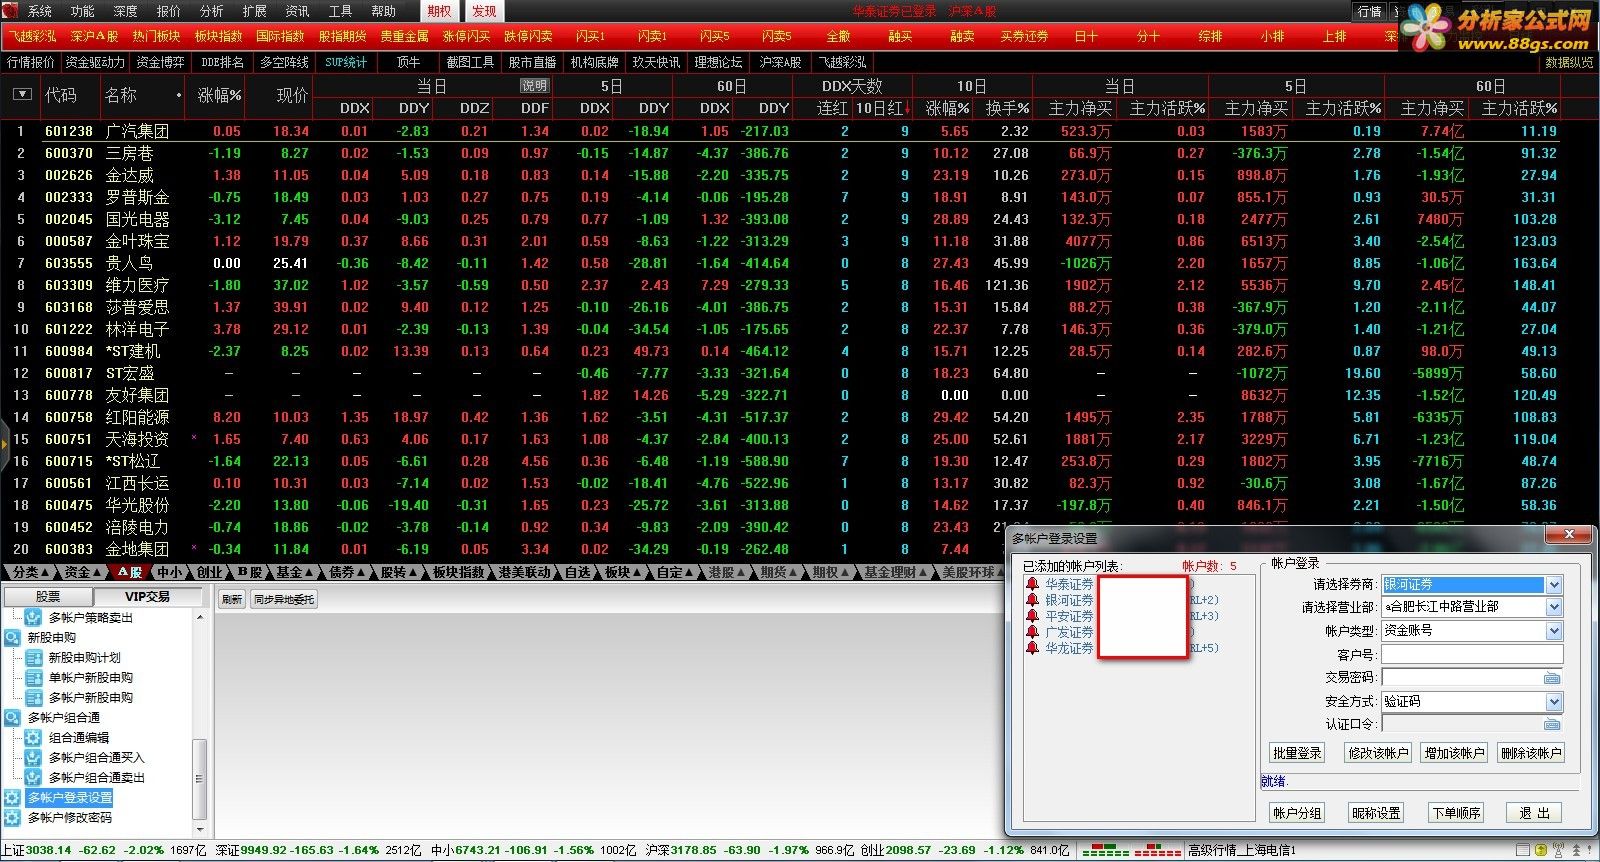This screenshot has width=1600, height=862.
Task: Open the 分析 menu
Action: click(x=212, y=11)
